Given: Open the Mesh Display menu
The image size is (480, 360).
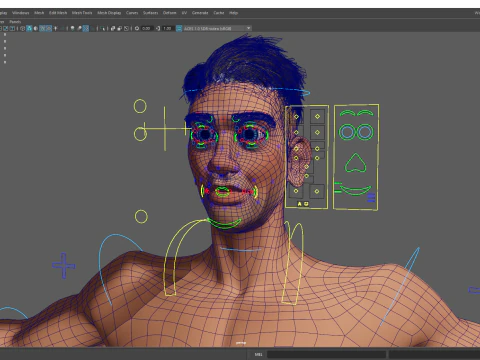Looking at the screenshot, I should [x=109, y=13].
